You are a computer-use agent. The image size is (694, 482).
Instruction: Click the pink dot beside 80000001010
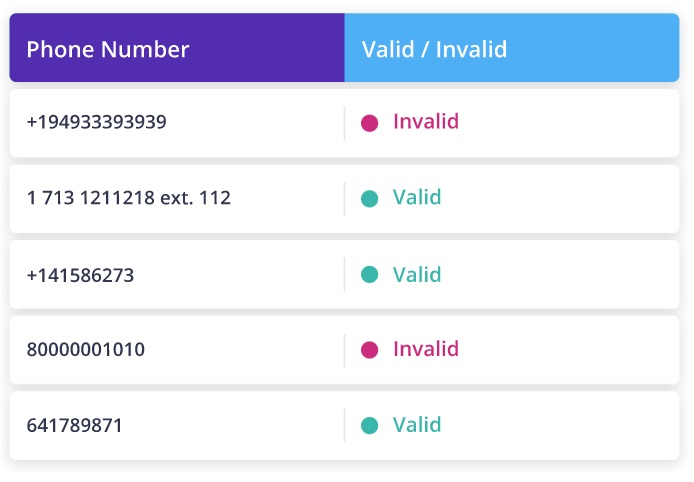click(x=369, y=350)
